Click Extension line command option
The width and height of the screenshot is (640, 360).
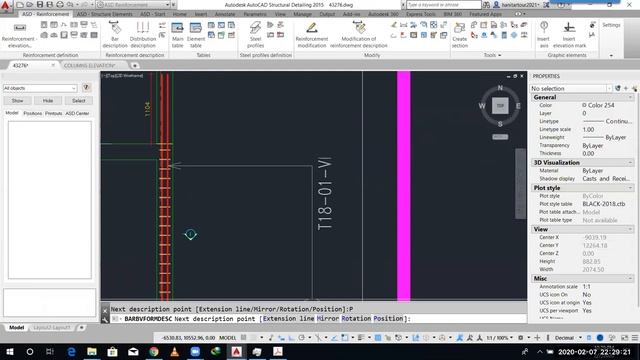pos(289,318)
